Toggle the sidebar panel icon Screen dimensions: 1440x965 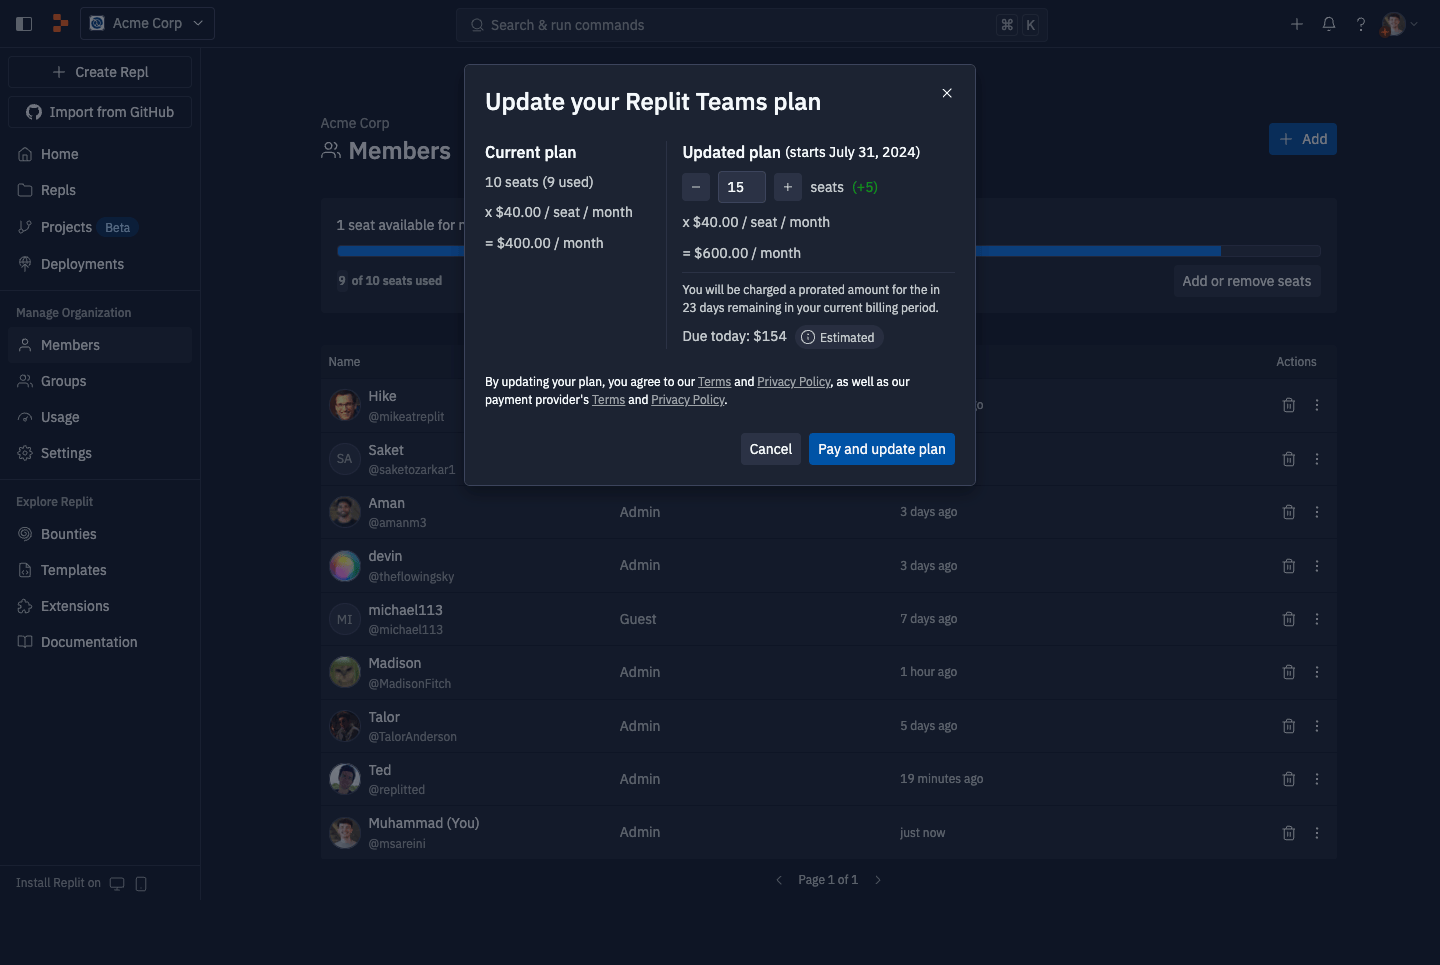tap(24, 24)
